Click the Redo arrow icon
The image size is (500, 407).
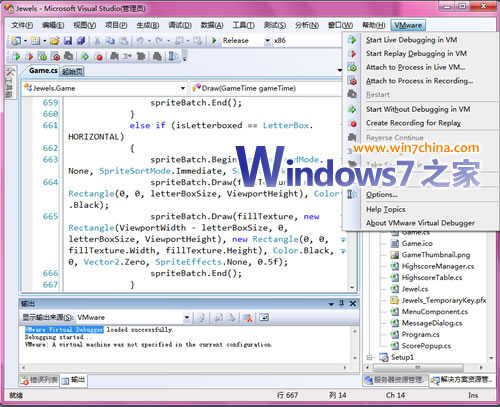pos(159,41)
